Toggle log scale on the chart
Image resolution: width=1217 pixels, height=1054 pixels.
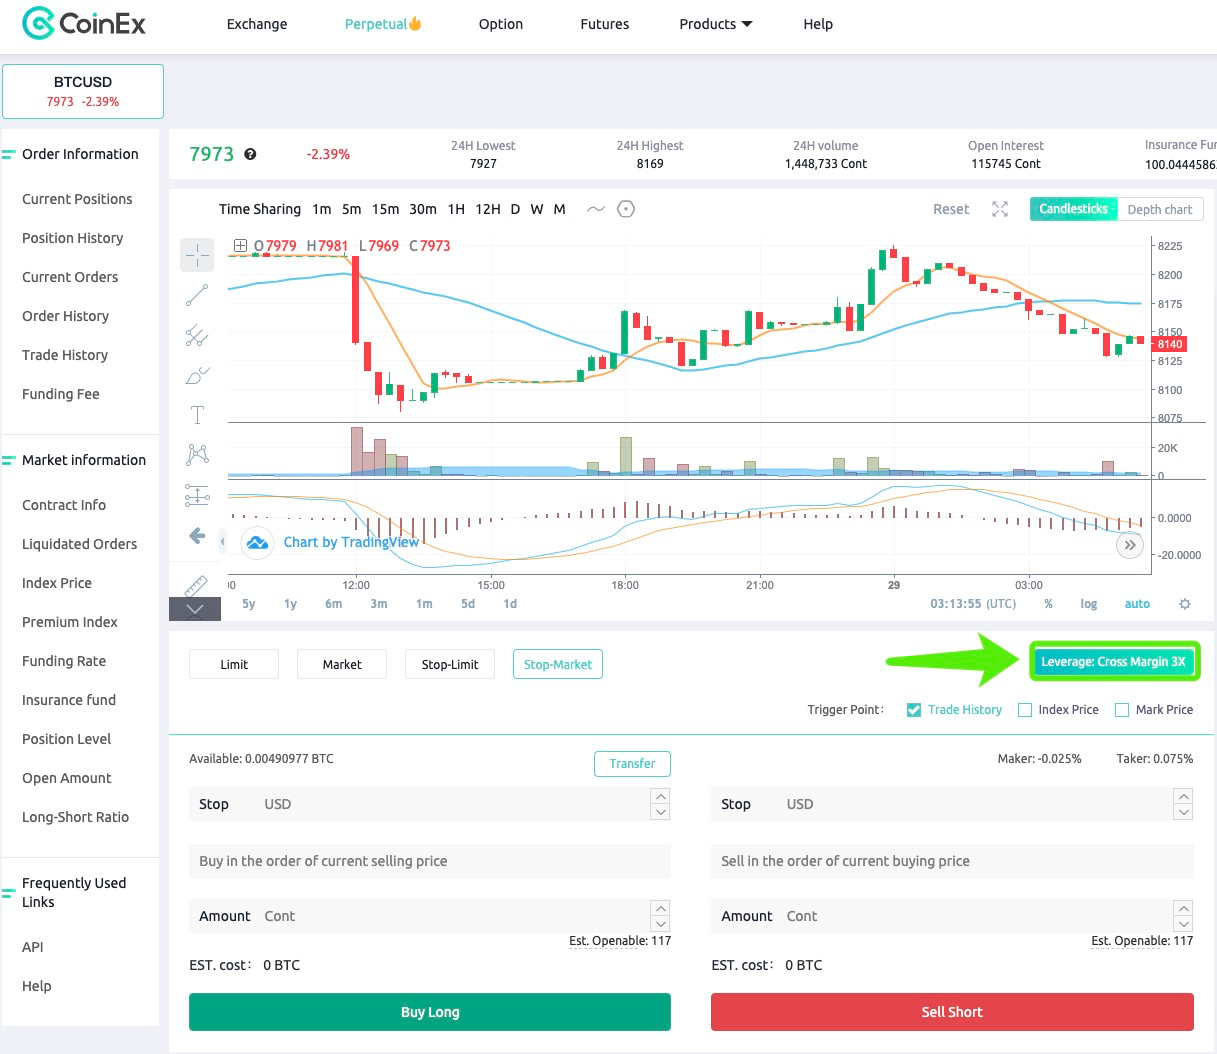pyautogui.click(x=1088, y=604)
